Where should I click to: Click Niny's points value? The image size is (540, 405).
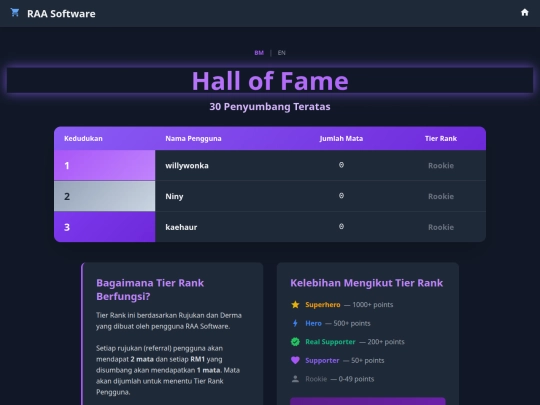coord(341,196)
